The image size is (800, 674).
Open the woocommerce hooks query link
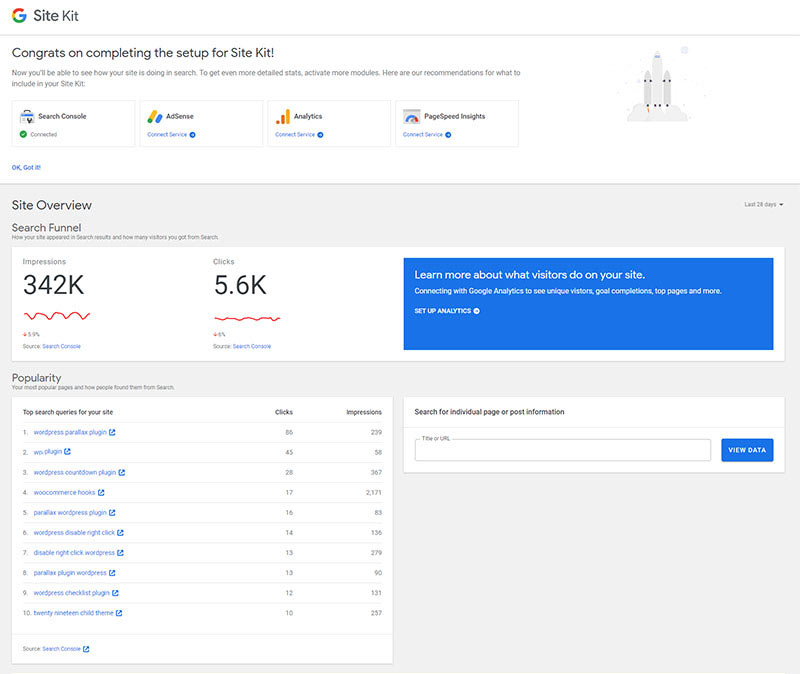[x=64, y=493]
